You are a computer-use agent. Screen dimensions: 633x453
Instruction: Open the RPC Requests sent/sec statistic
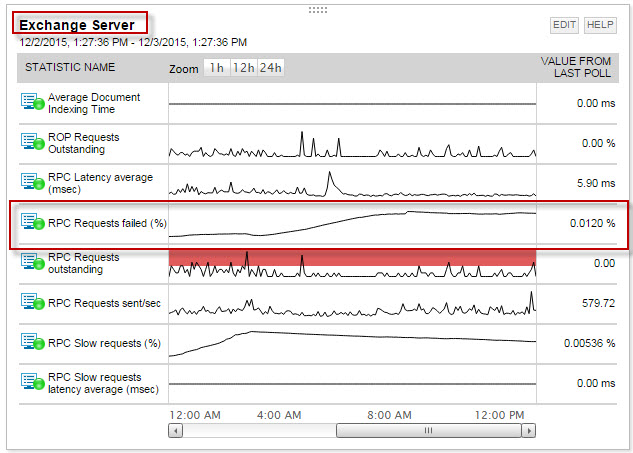tap(104, 303)
